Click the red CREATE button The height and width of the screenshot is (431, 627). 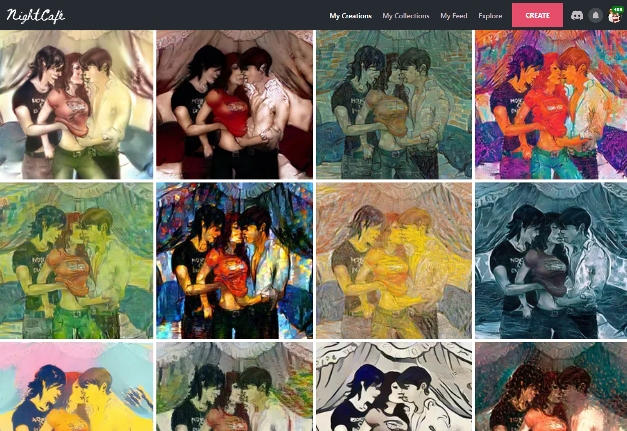537,15
